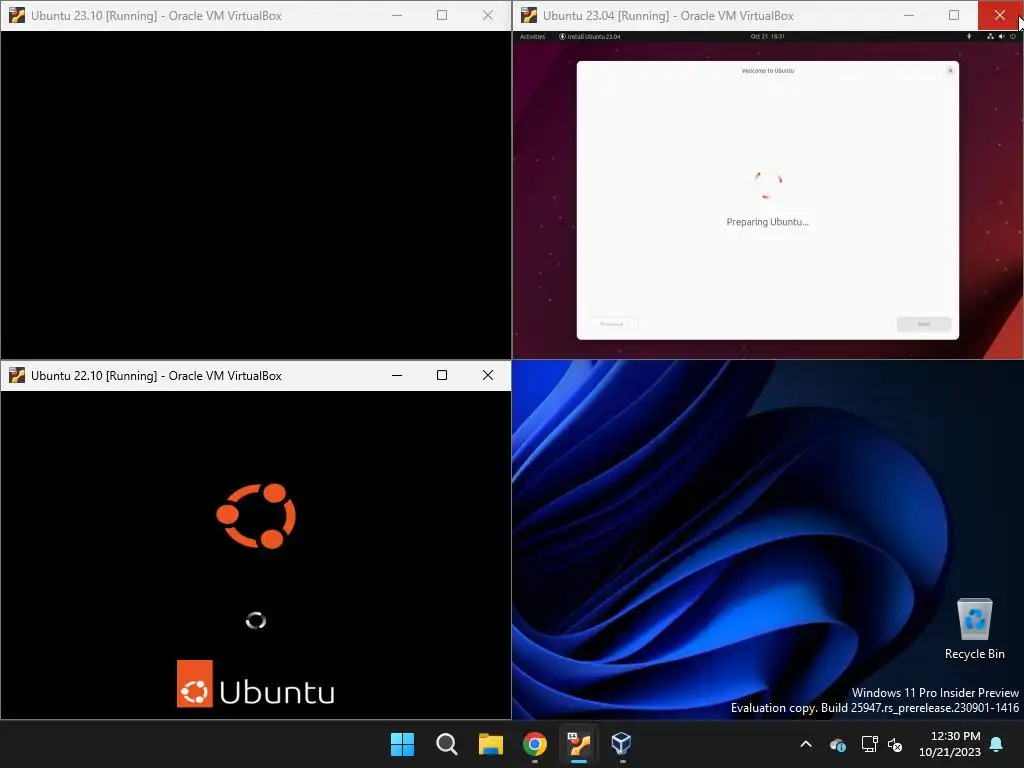Close the Ubuntu 23.04 VM window
Viewport: 1024px width, 768px height.
pyautogui.click(x=1000, y=15)
